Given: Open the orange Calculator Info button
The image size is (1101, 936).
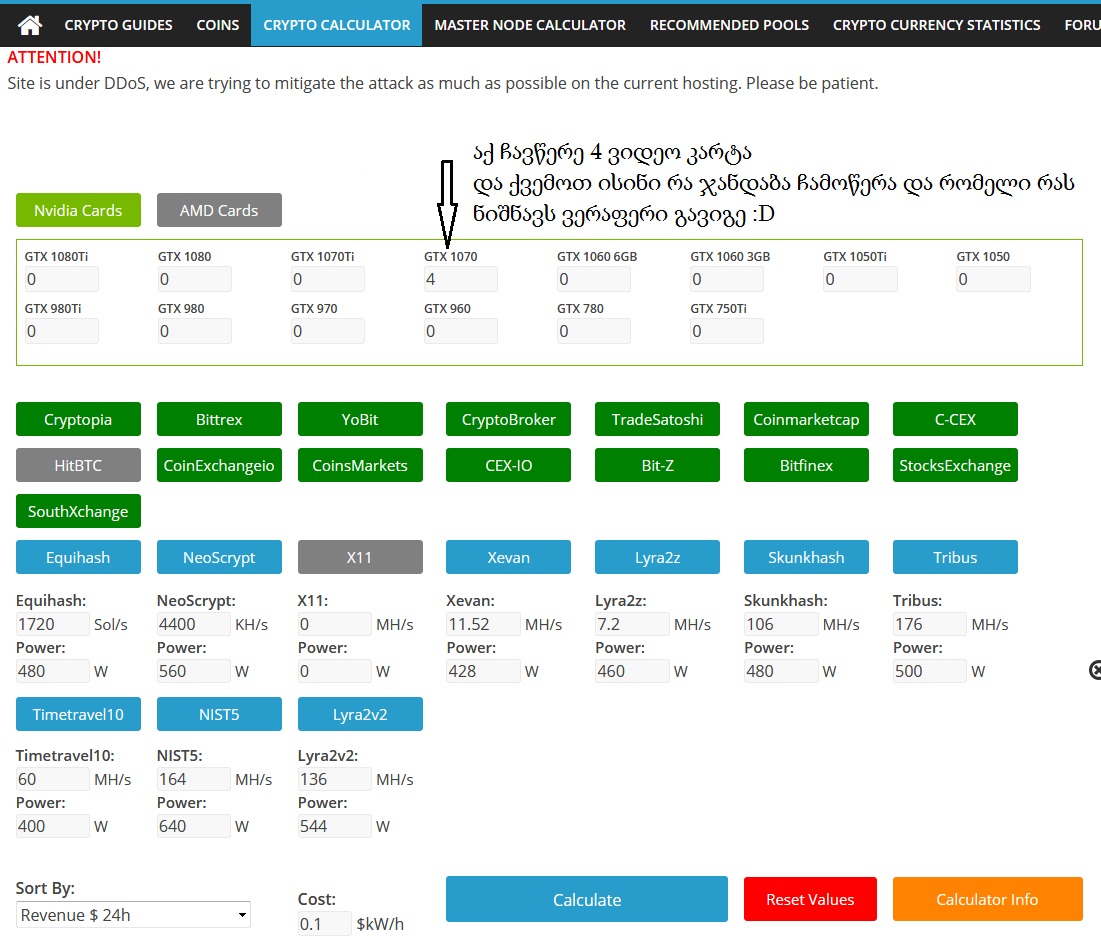Looking at the screenshot, I should click(987, 899).
